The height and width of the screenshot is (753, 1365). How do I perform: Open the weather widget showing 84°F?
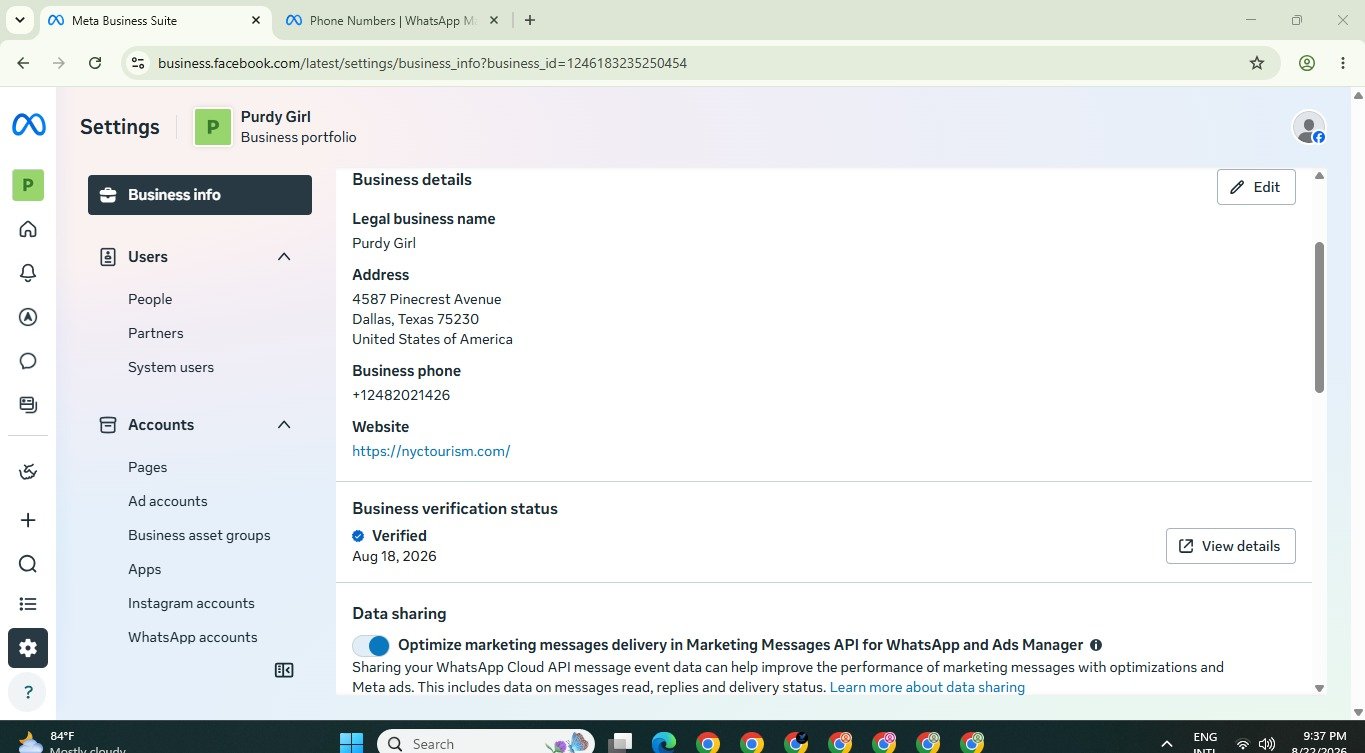70,741
